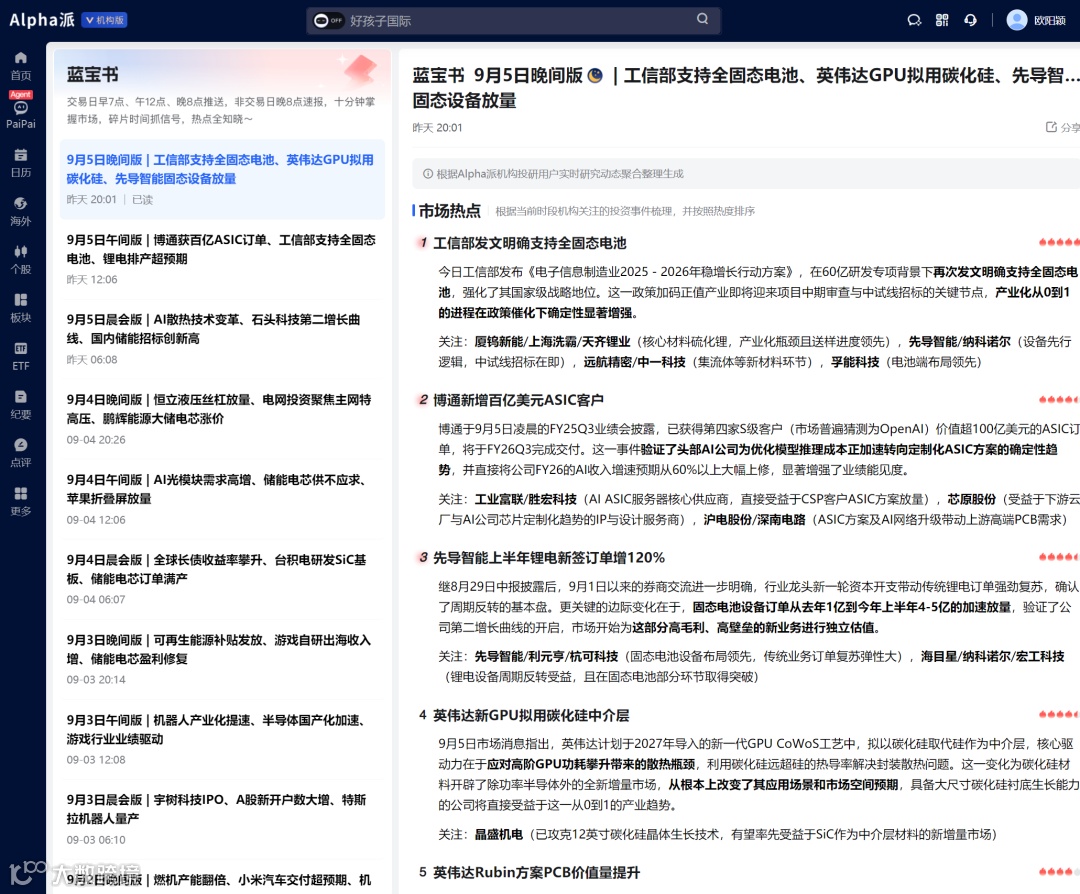This screenshot has height=894, width=1080.
Task: Click the user avatar icon
Action: click(x=1017, y=20)
